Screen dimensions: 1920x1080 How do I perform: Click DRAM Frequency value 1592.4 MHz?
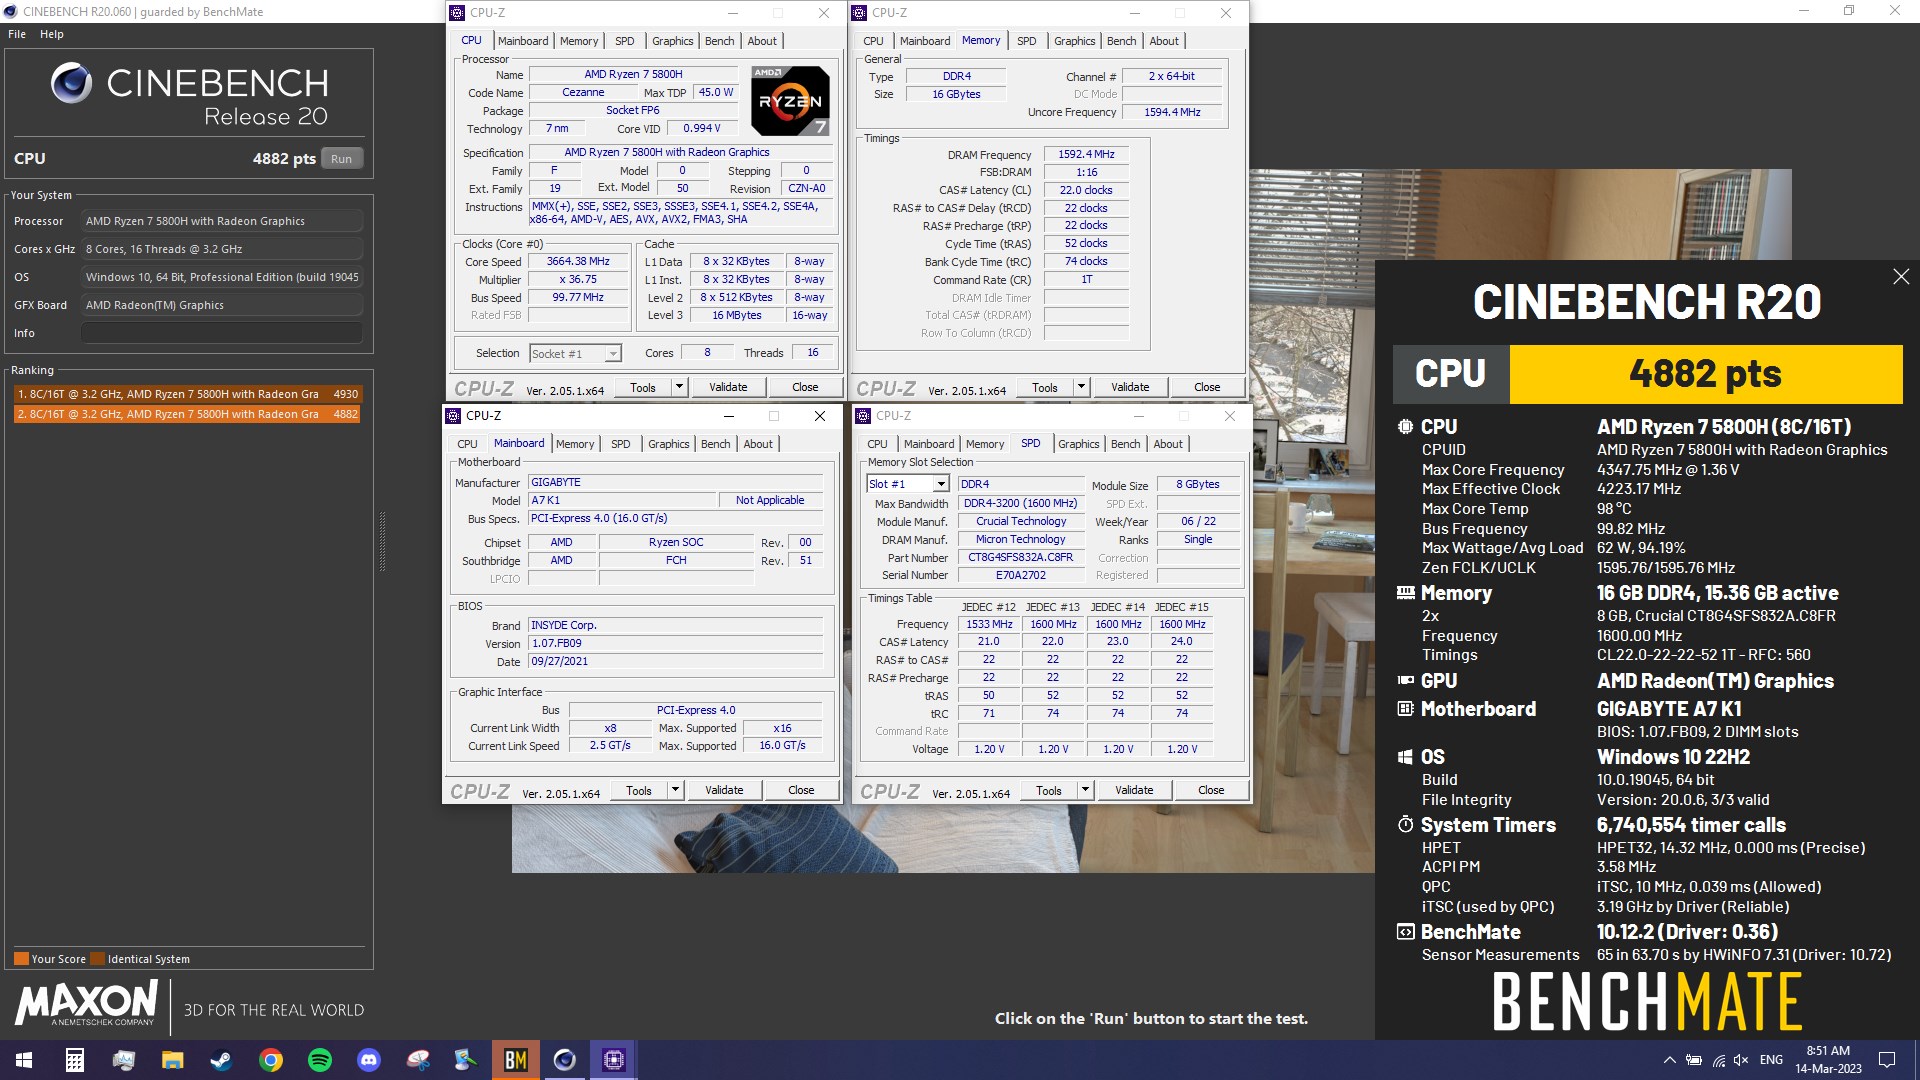[x=1087, y=154]
